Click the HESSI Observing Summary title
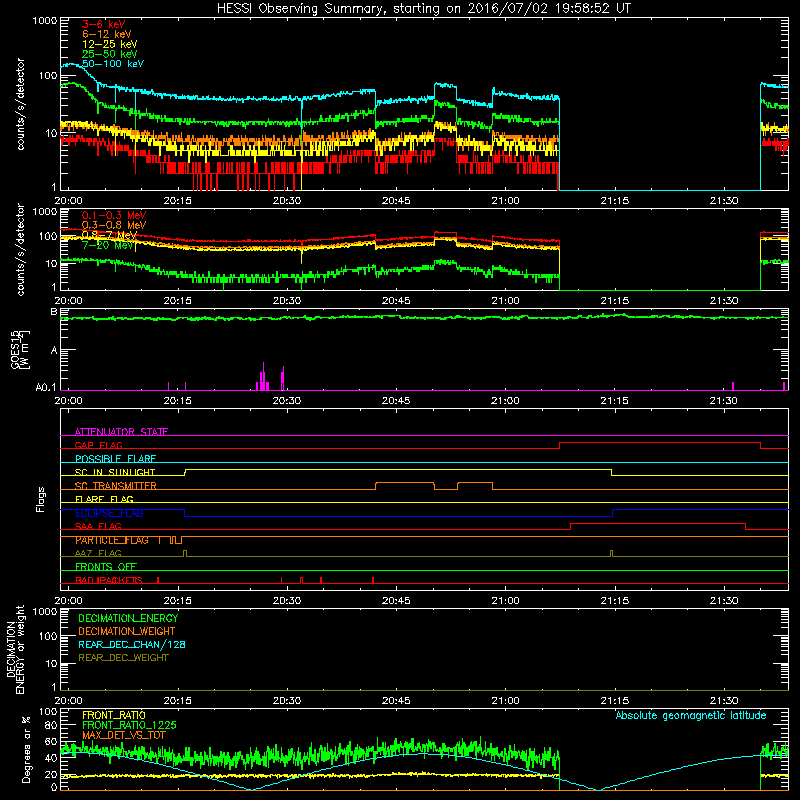Screen dimensions: 800x800 pos(424,8)
